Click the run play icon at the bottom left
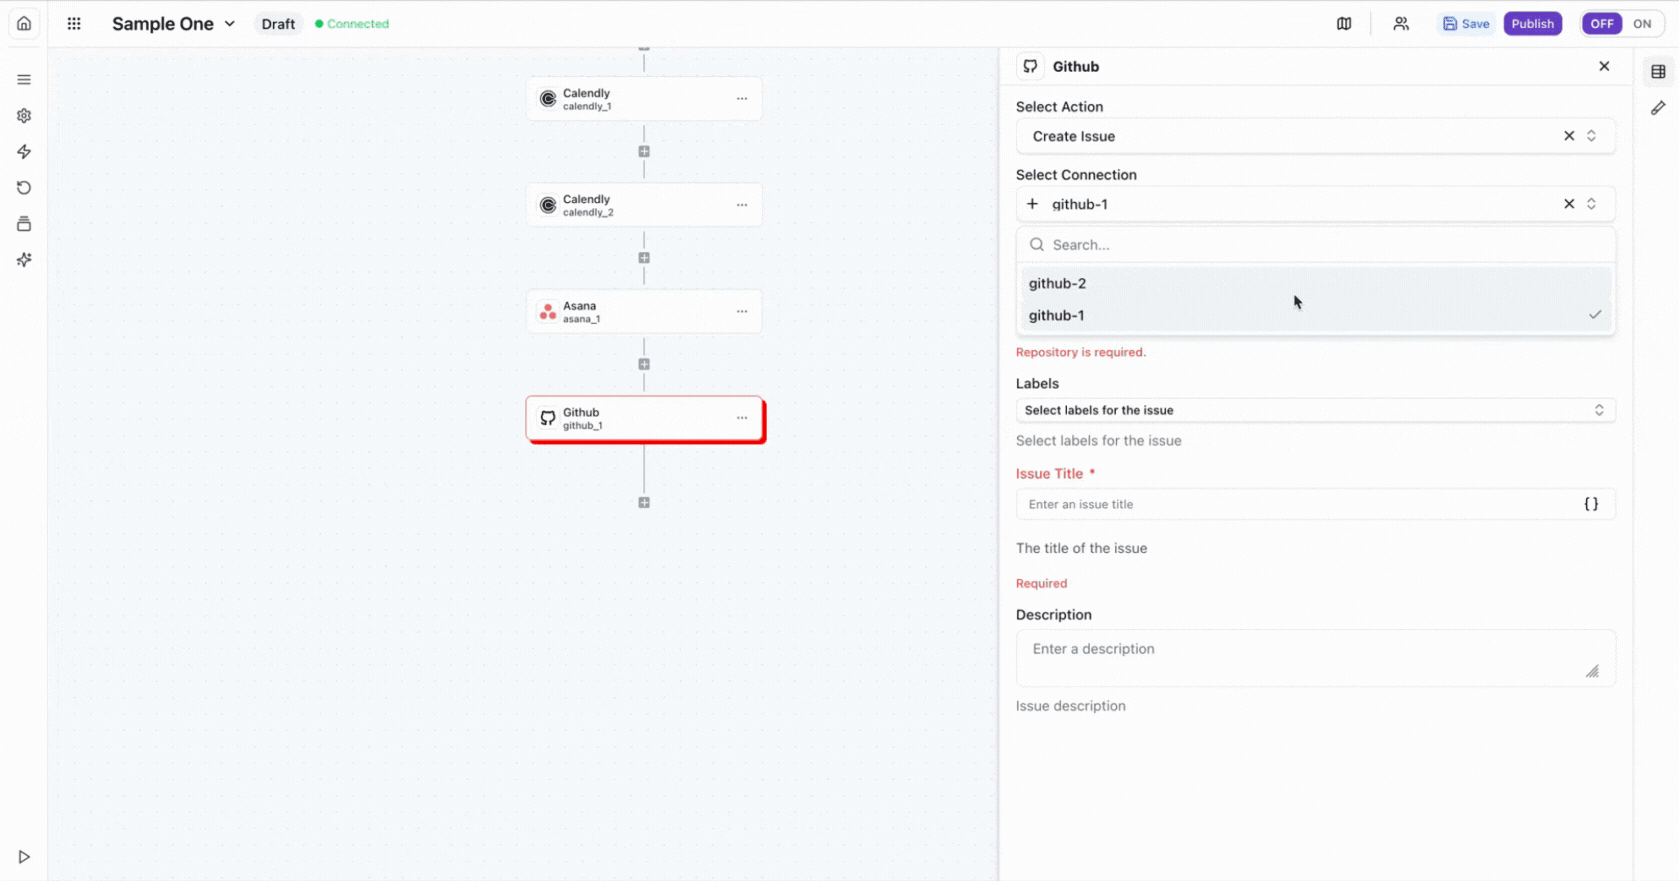 point(24,857)
